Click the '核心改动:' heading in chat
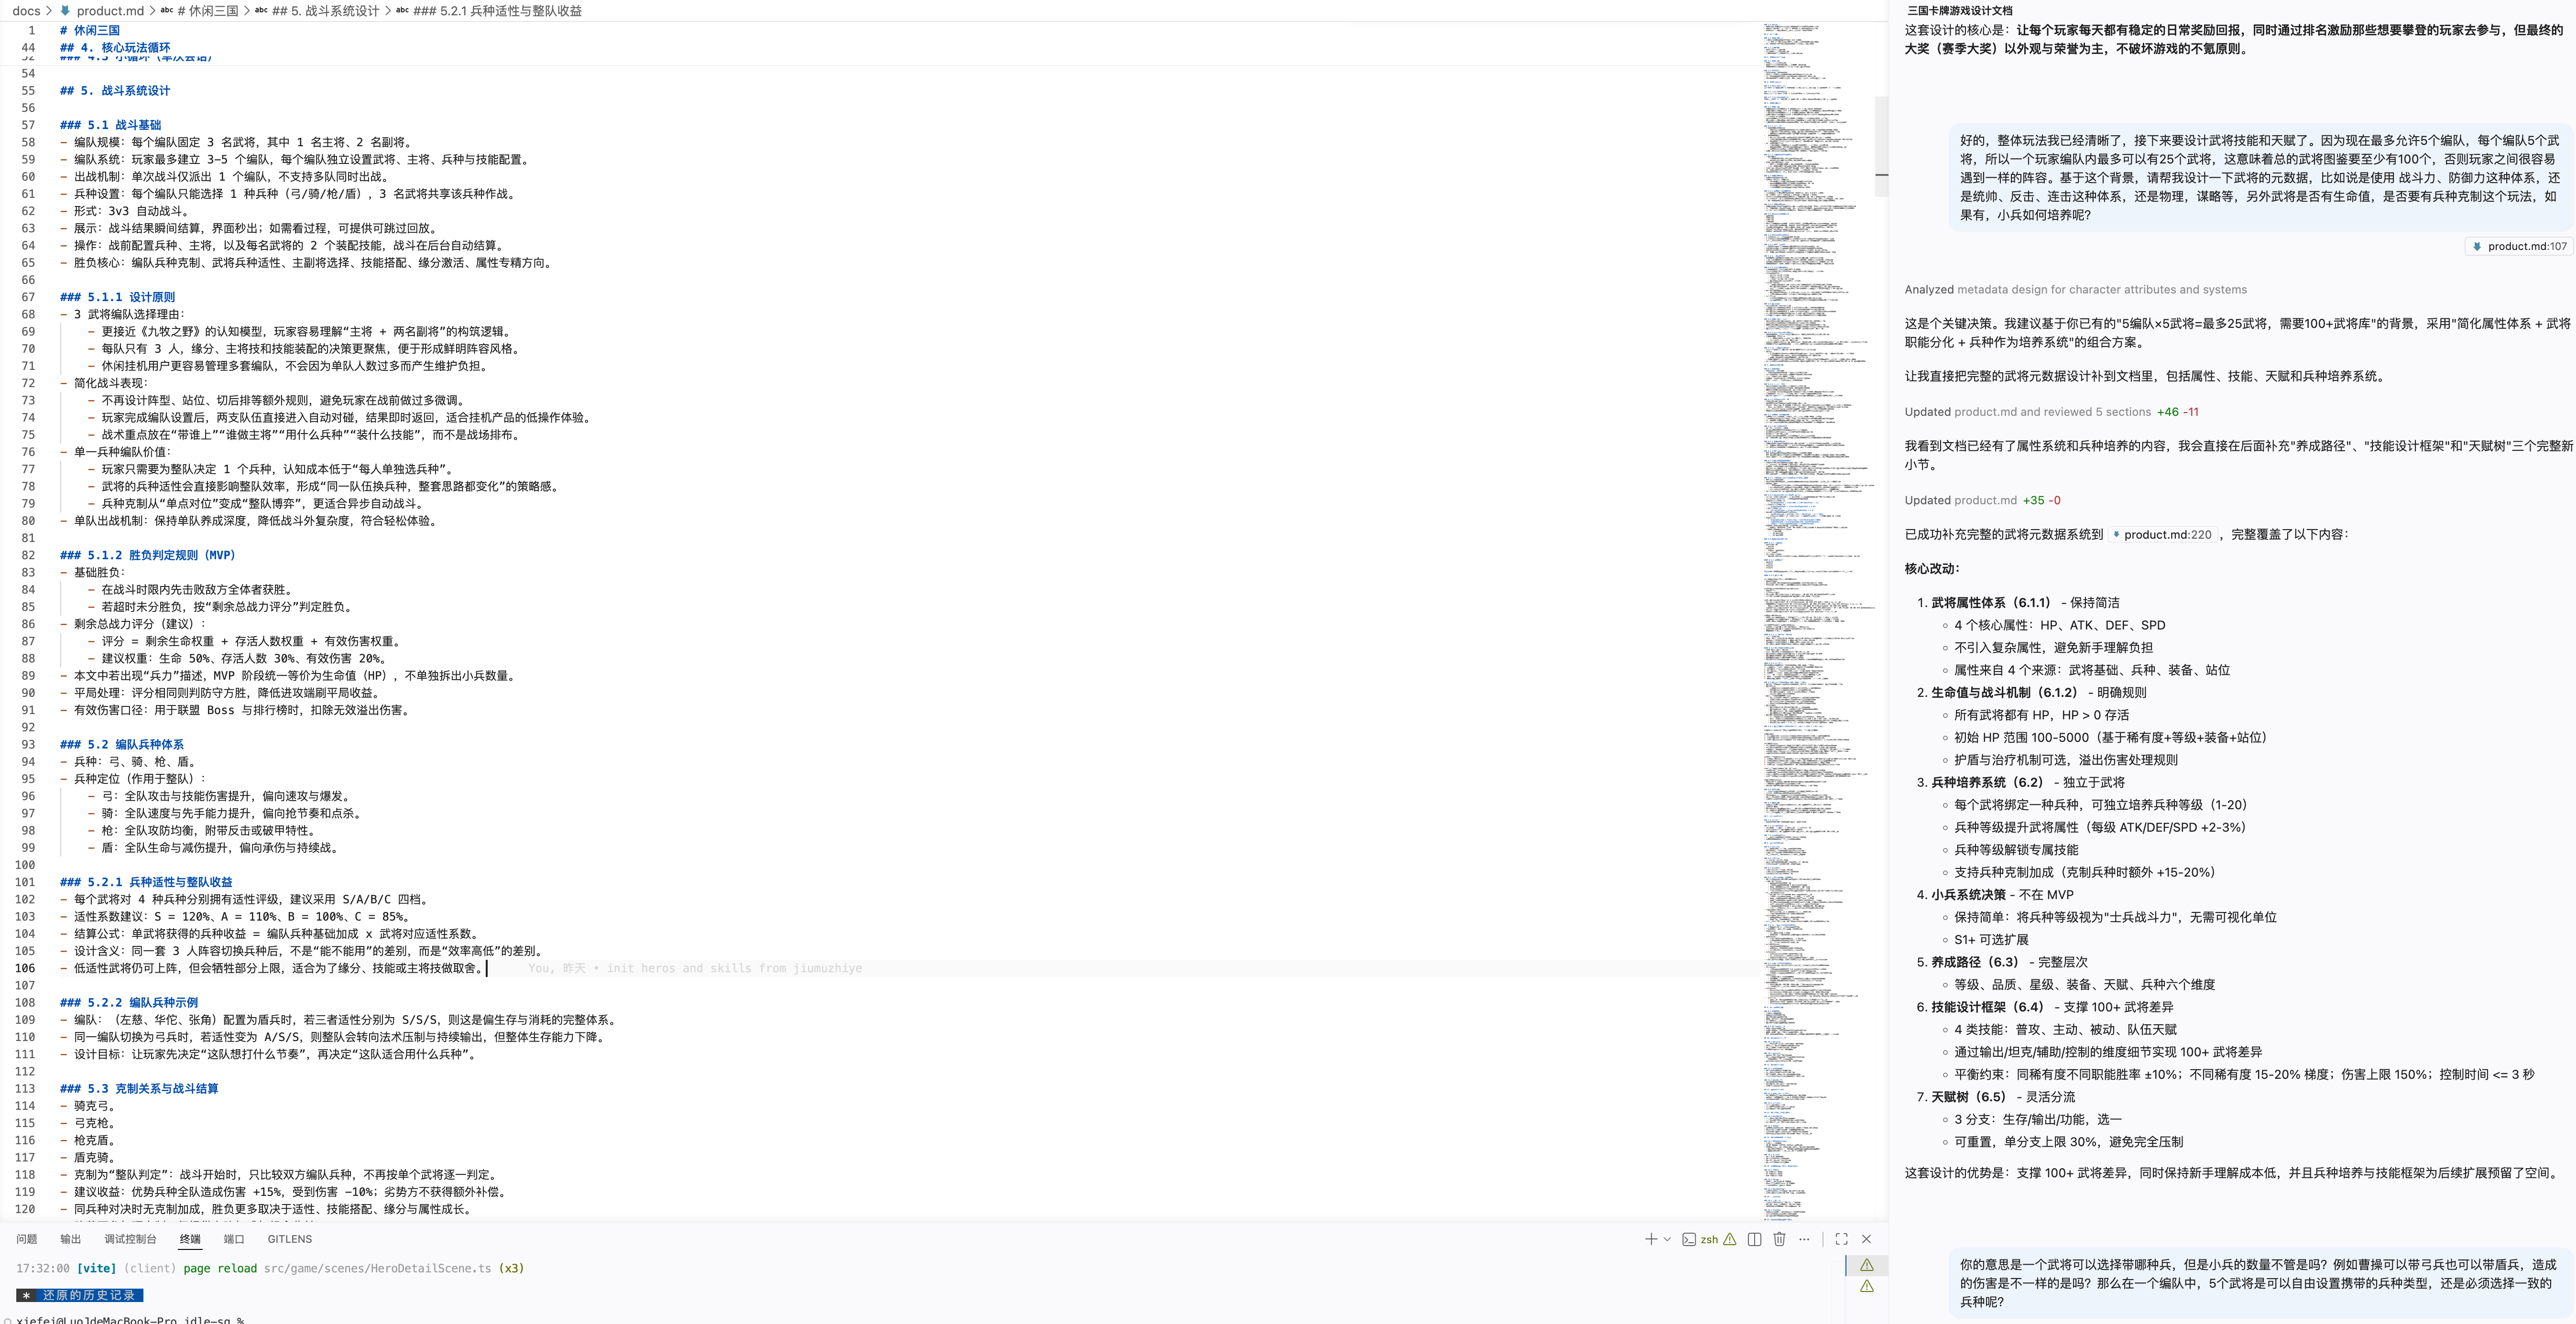The image size is (2576, 1324). tap(1932, 569)
